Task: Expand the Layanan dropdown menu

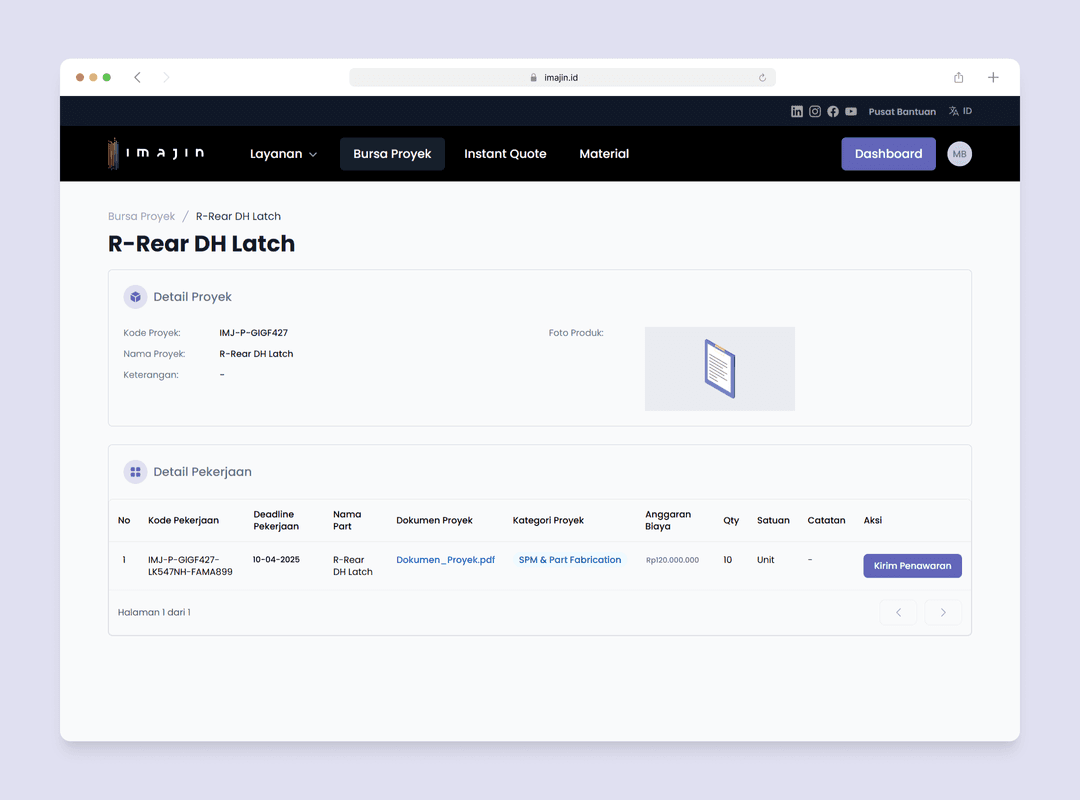Action: (x=283, y=154)
